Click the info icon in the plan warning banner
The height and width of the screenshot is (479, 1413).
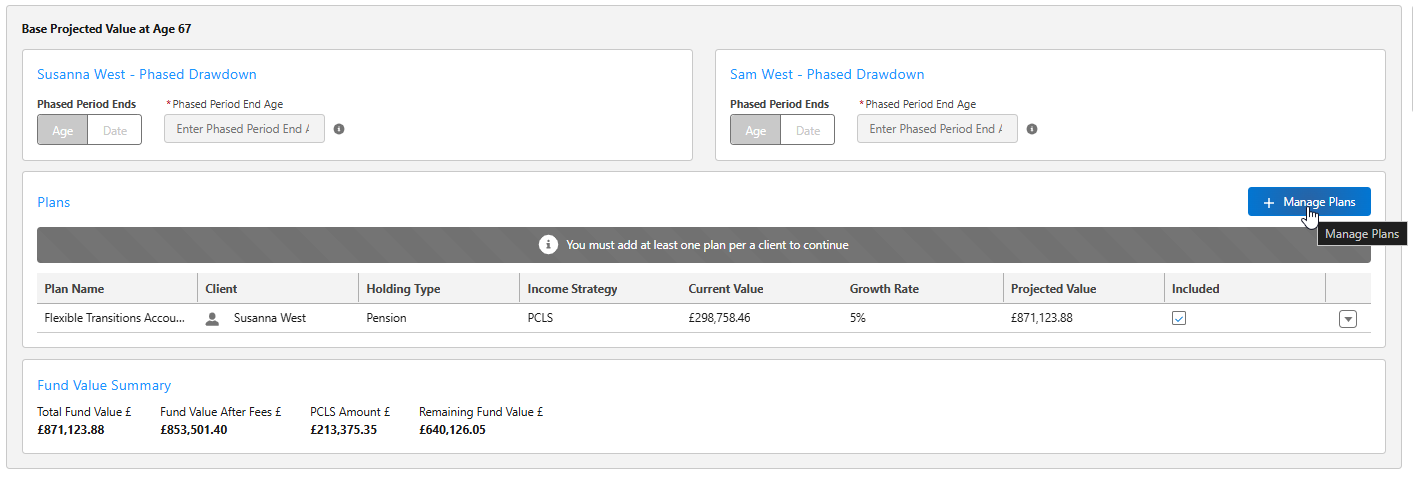click(548, 245)
